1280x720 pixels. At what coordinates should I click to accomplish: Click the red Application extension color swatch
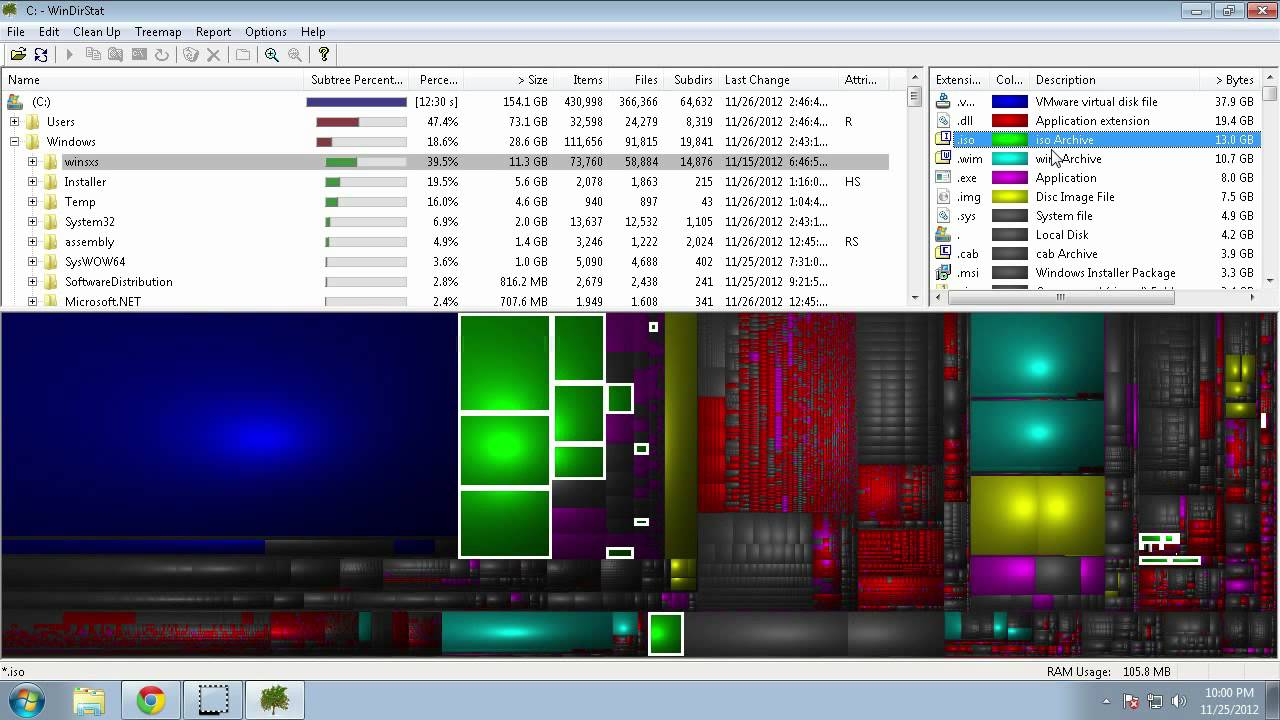tap(1009, 121)
